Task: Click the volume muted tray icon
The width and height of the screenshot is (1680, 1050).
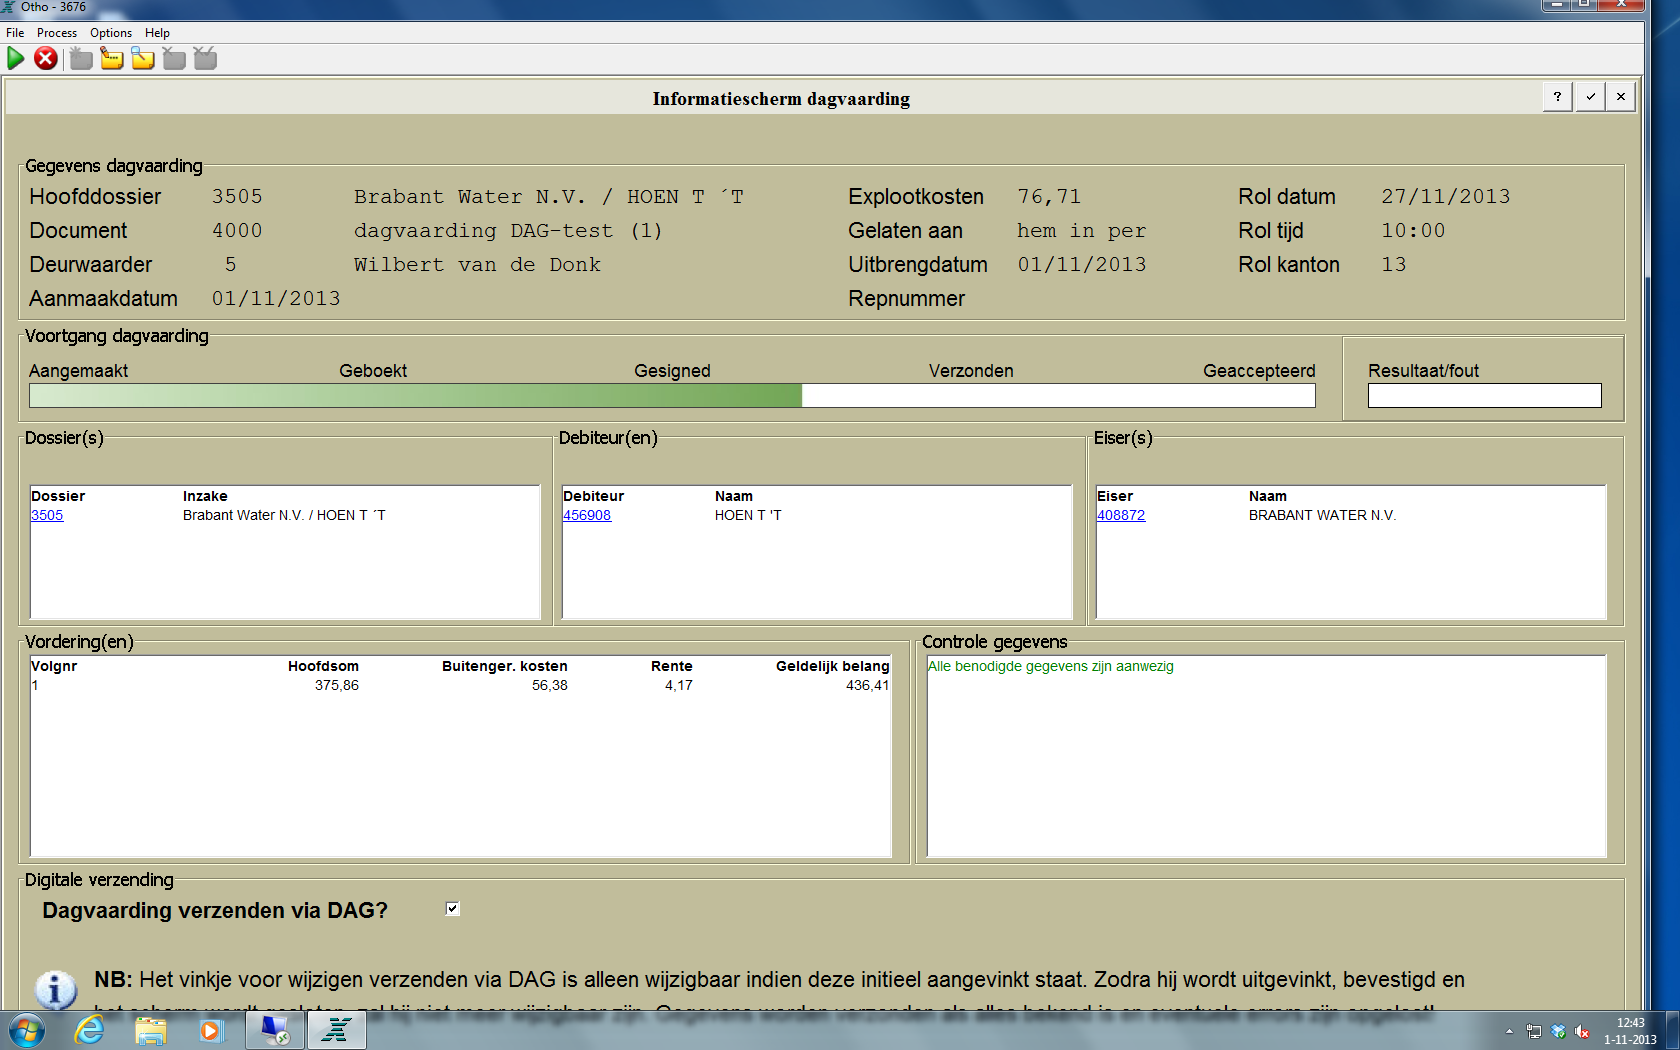Action: [x=1582, y=1031]
